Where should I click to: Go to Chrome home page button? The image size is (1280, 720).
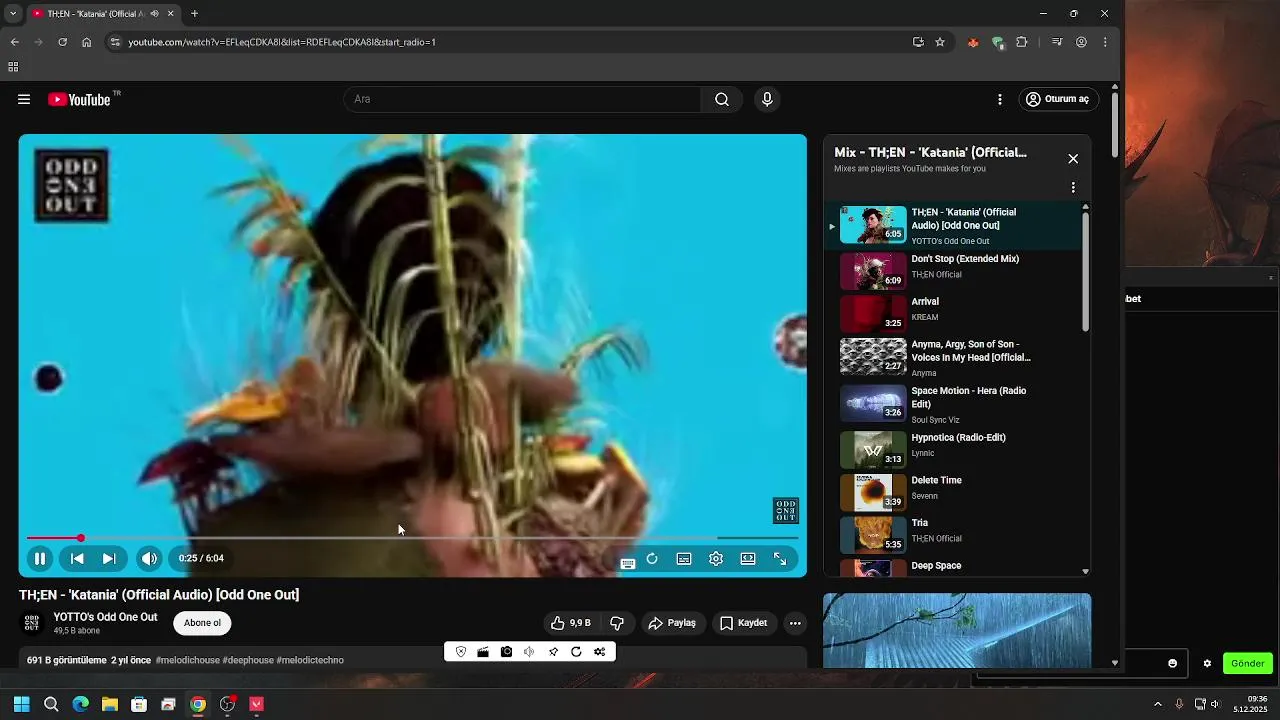click(x=87, y=42)
